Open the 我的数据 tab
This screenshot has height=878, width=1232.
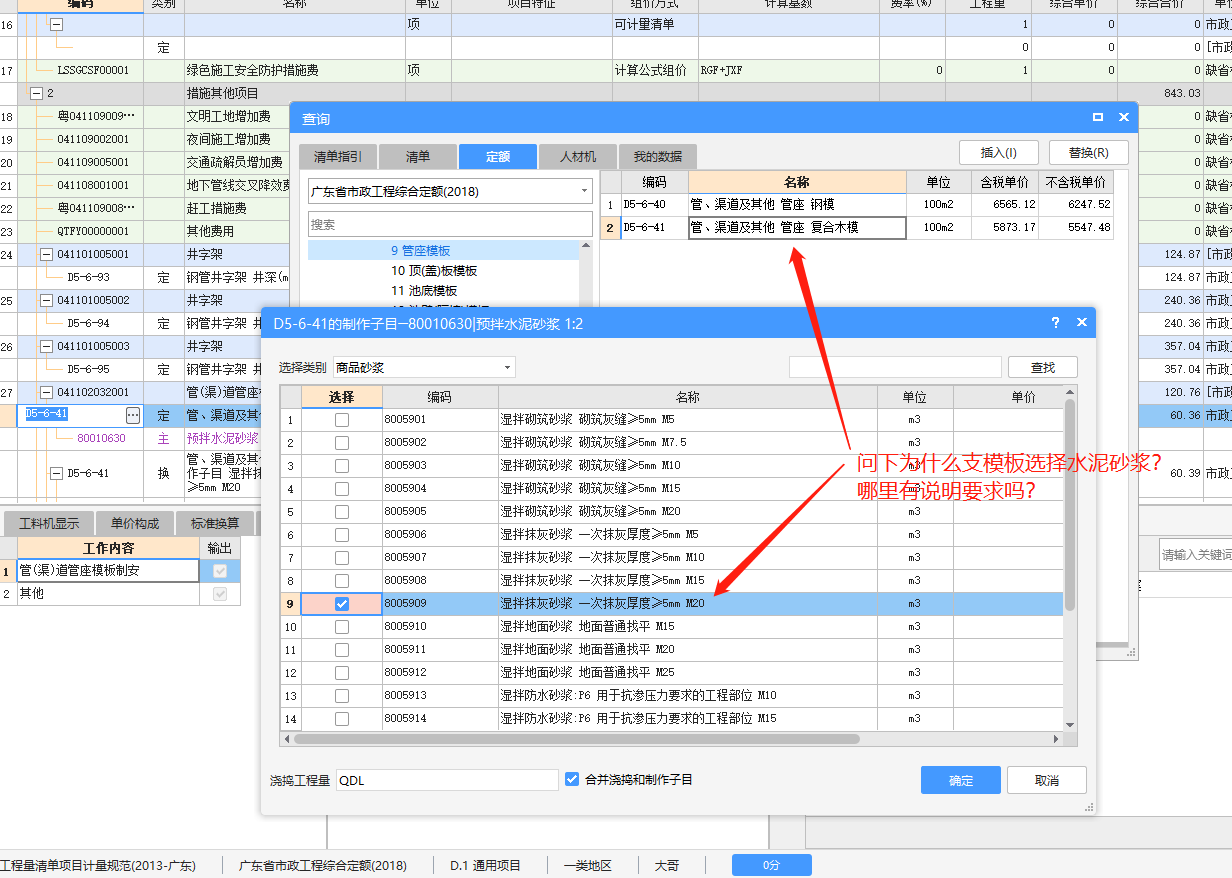(x=657, y=157)
